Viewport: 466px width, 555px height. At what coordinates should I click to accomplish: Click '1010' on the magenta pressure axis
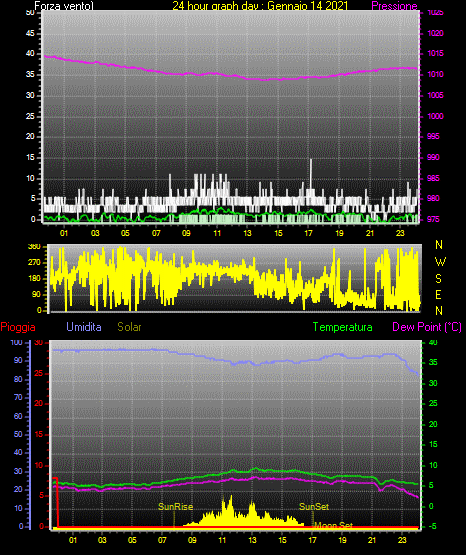[435, 74]
